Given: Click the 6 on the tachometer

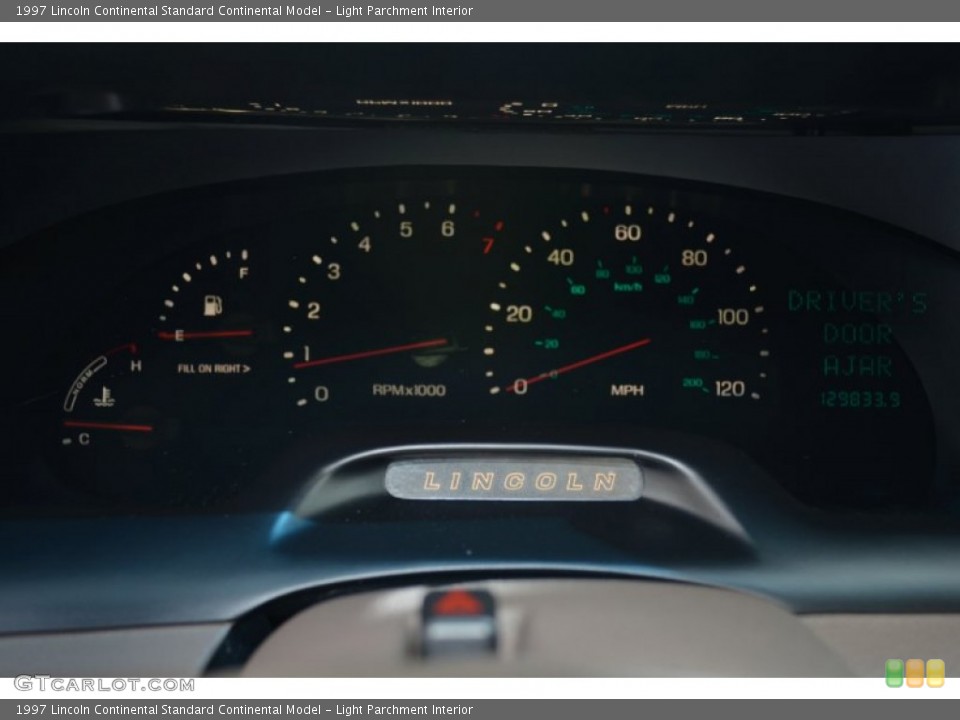Looking at the screenshot, I should [x=448, y=228].
